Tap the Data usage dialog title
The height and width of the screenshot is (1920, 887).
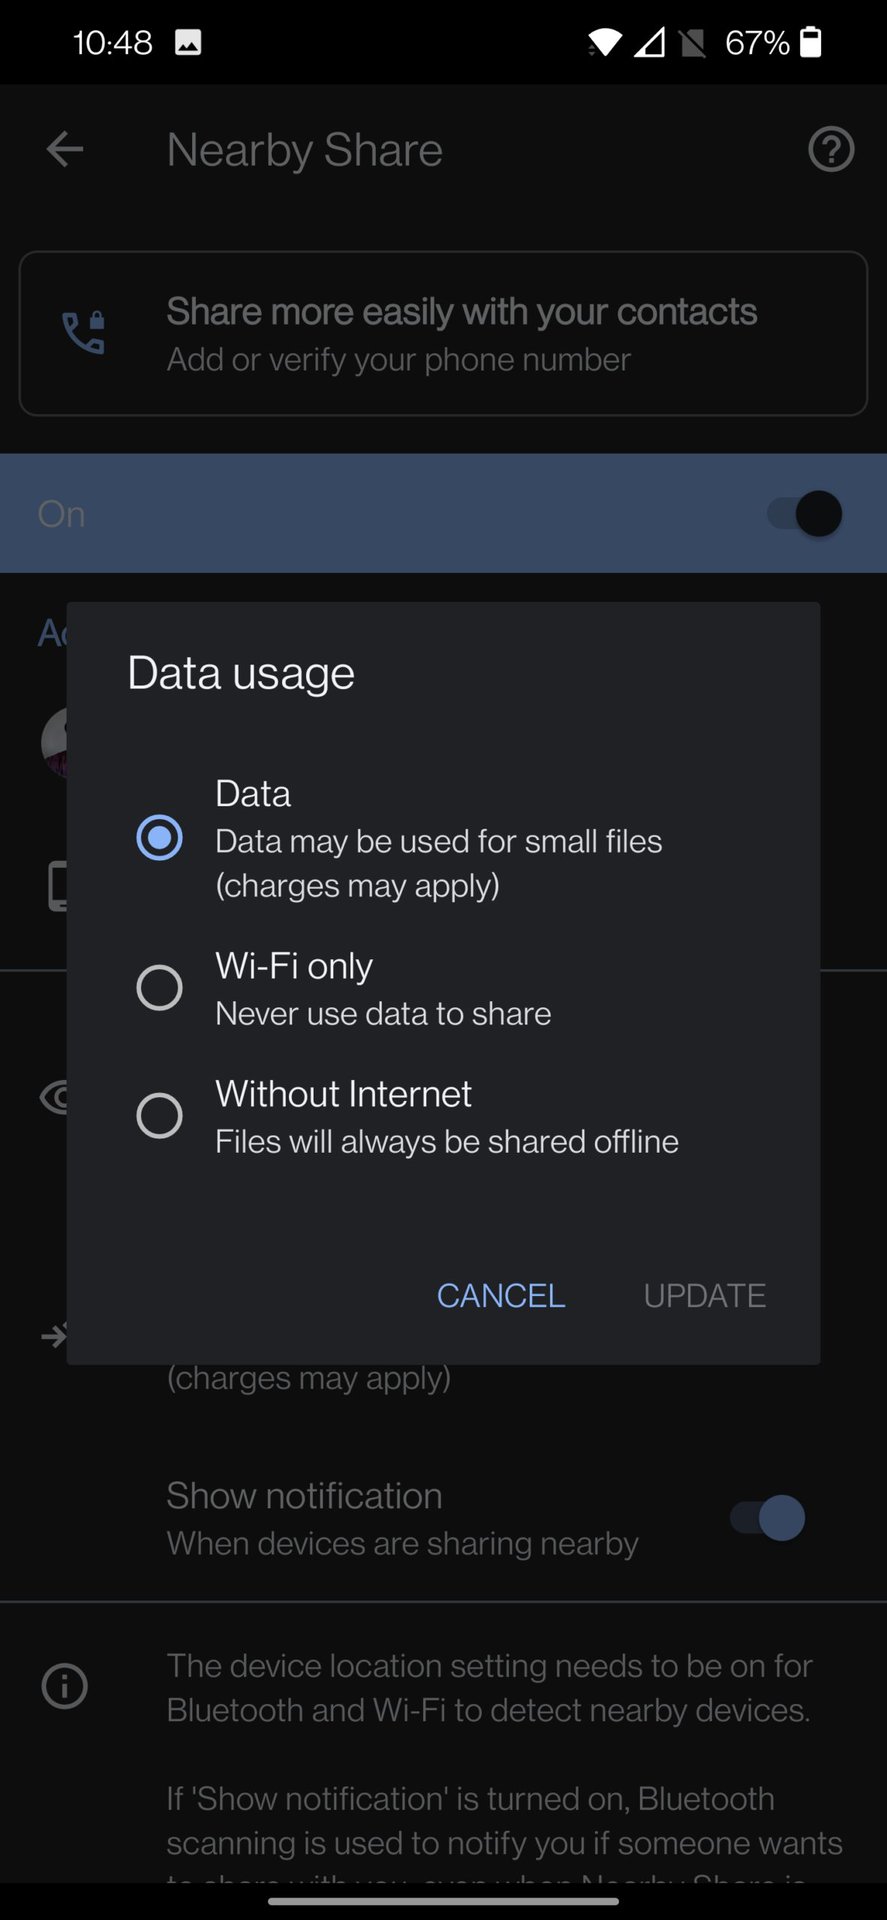click(241, 673)
